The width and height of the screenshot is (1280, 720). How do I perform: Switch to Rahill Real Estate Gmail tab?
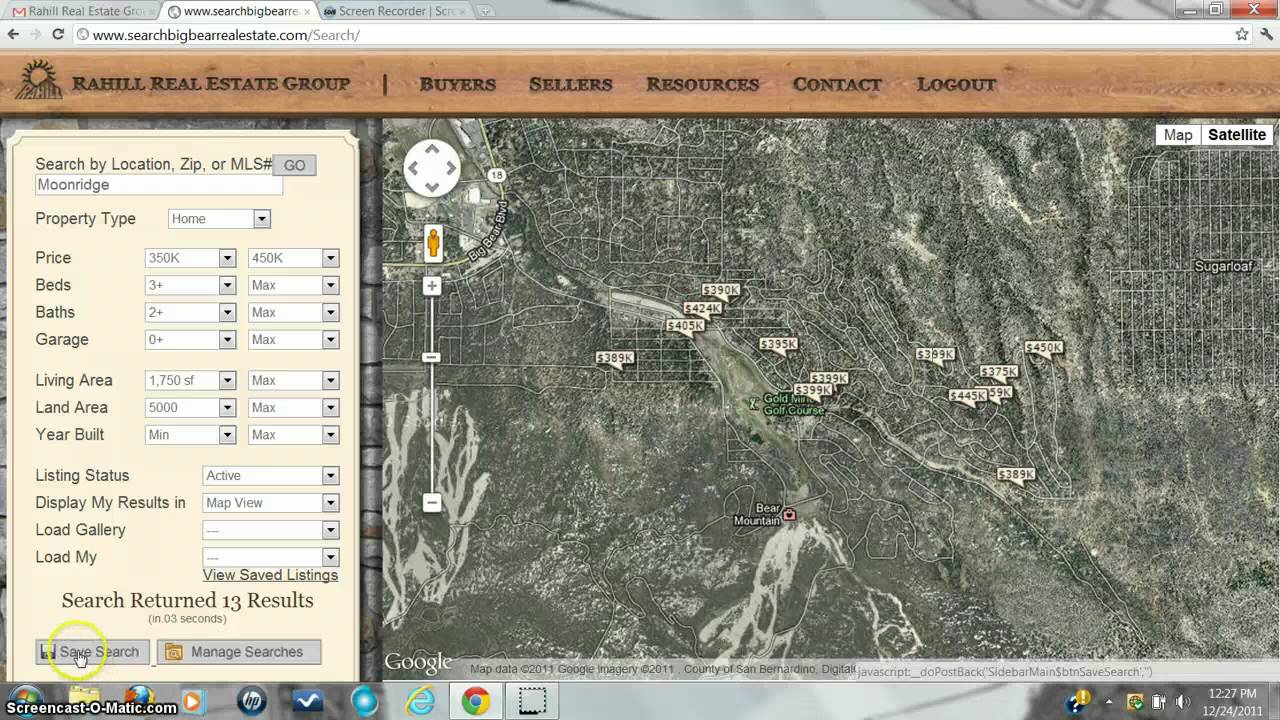click(x=80, y=11)
